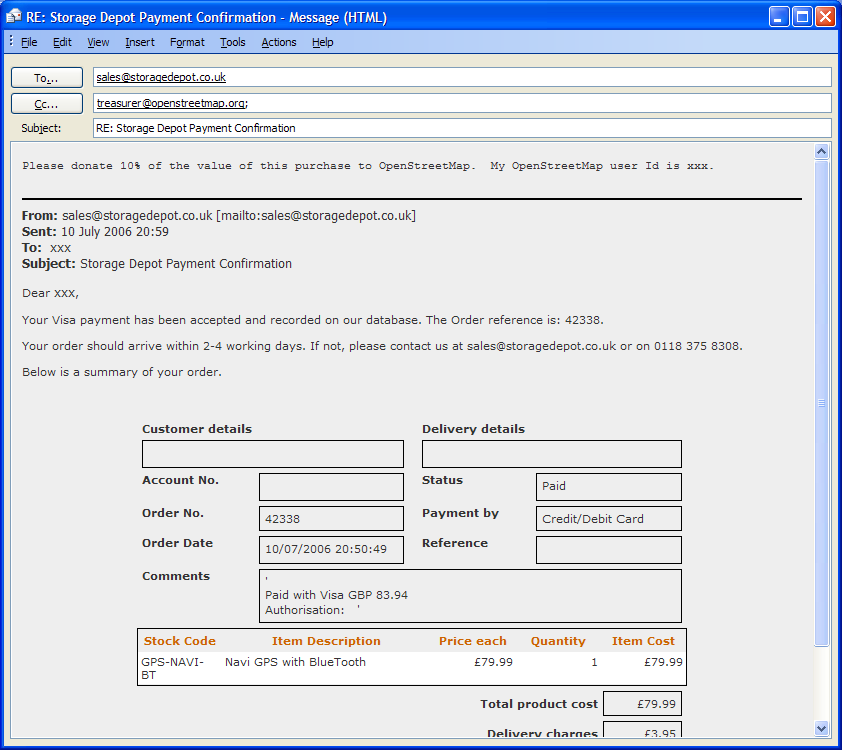Click the Status value Paid

pyautogui.click(x=609, y=486)
